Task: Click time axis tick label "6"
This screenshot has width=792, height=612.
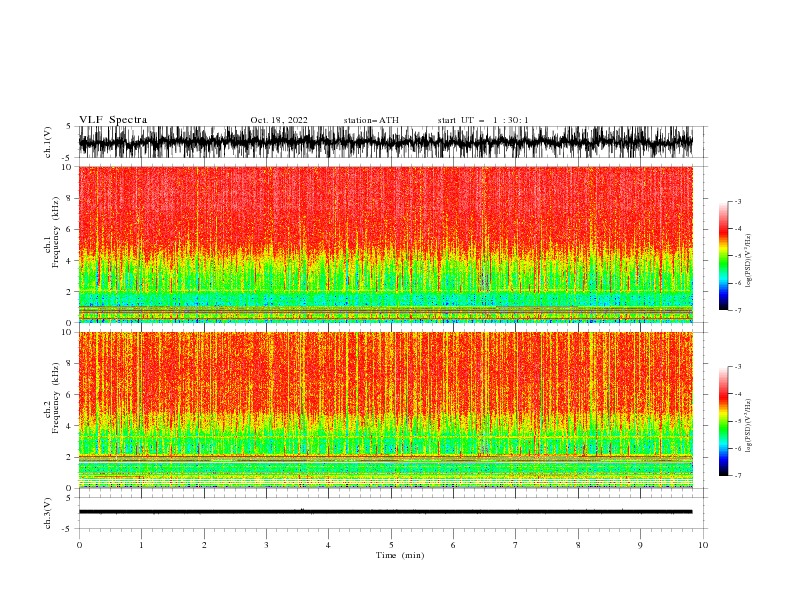Action: pyautogui.click(x=454, y=545)
